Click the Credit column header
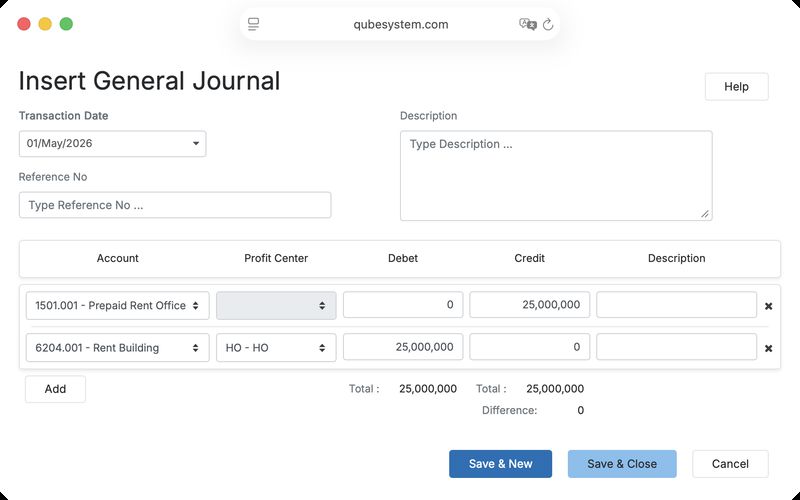The width and height of the screenshot is (800, 500). point(529,258)
